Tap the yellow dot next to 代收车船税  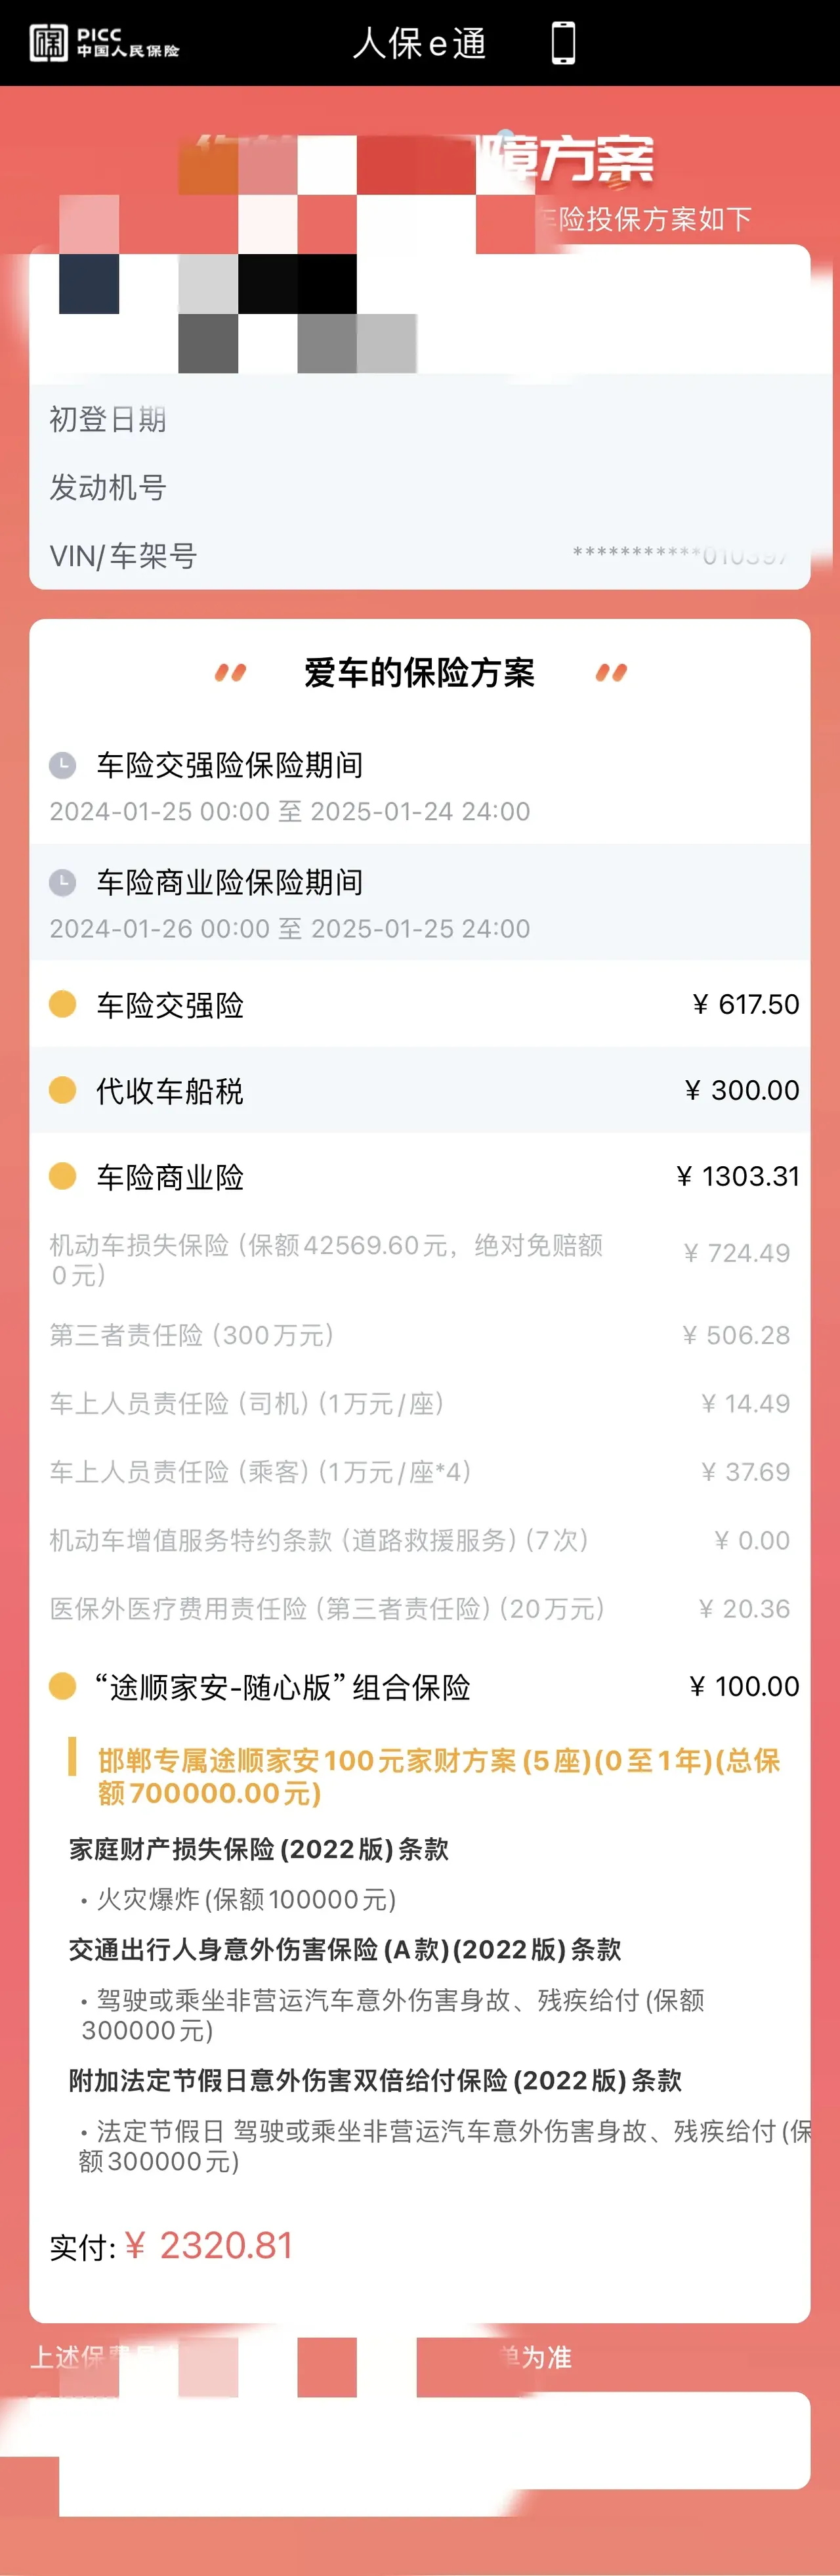coord(63,1091)
